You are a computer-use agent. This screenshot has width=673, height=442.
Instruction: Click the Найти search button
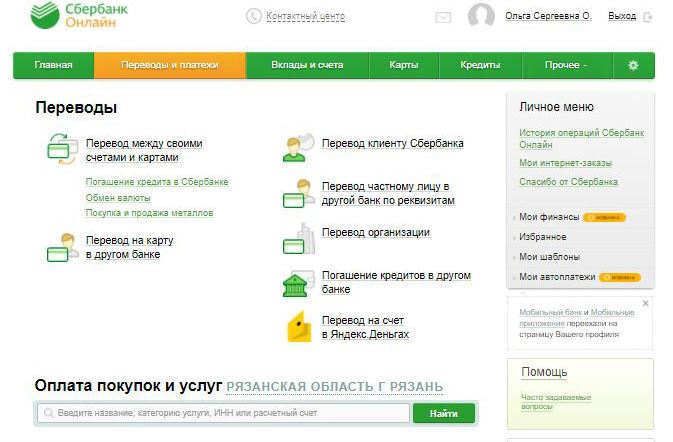(x=444, y=413)
